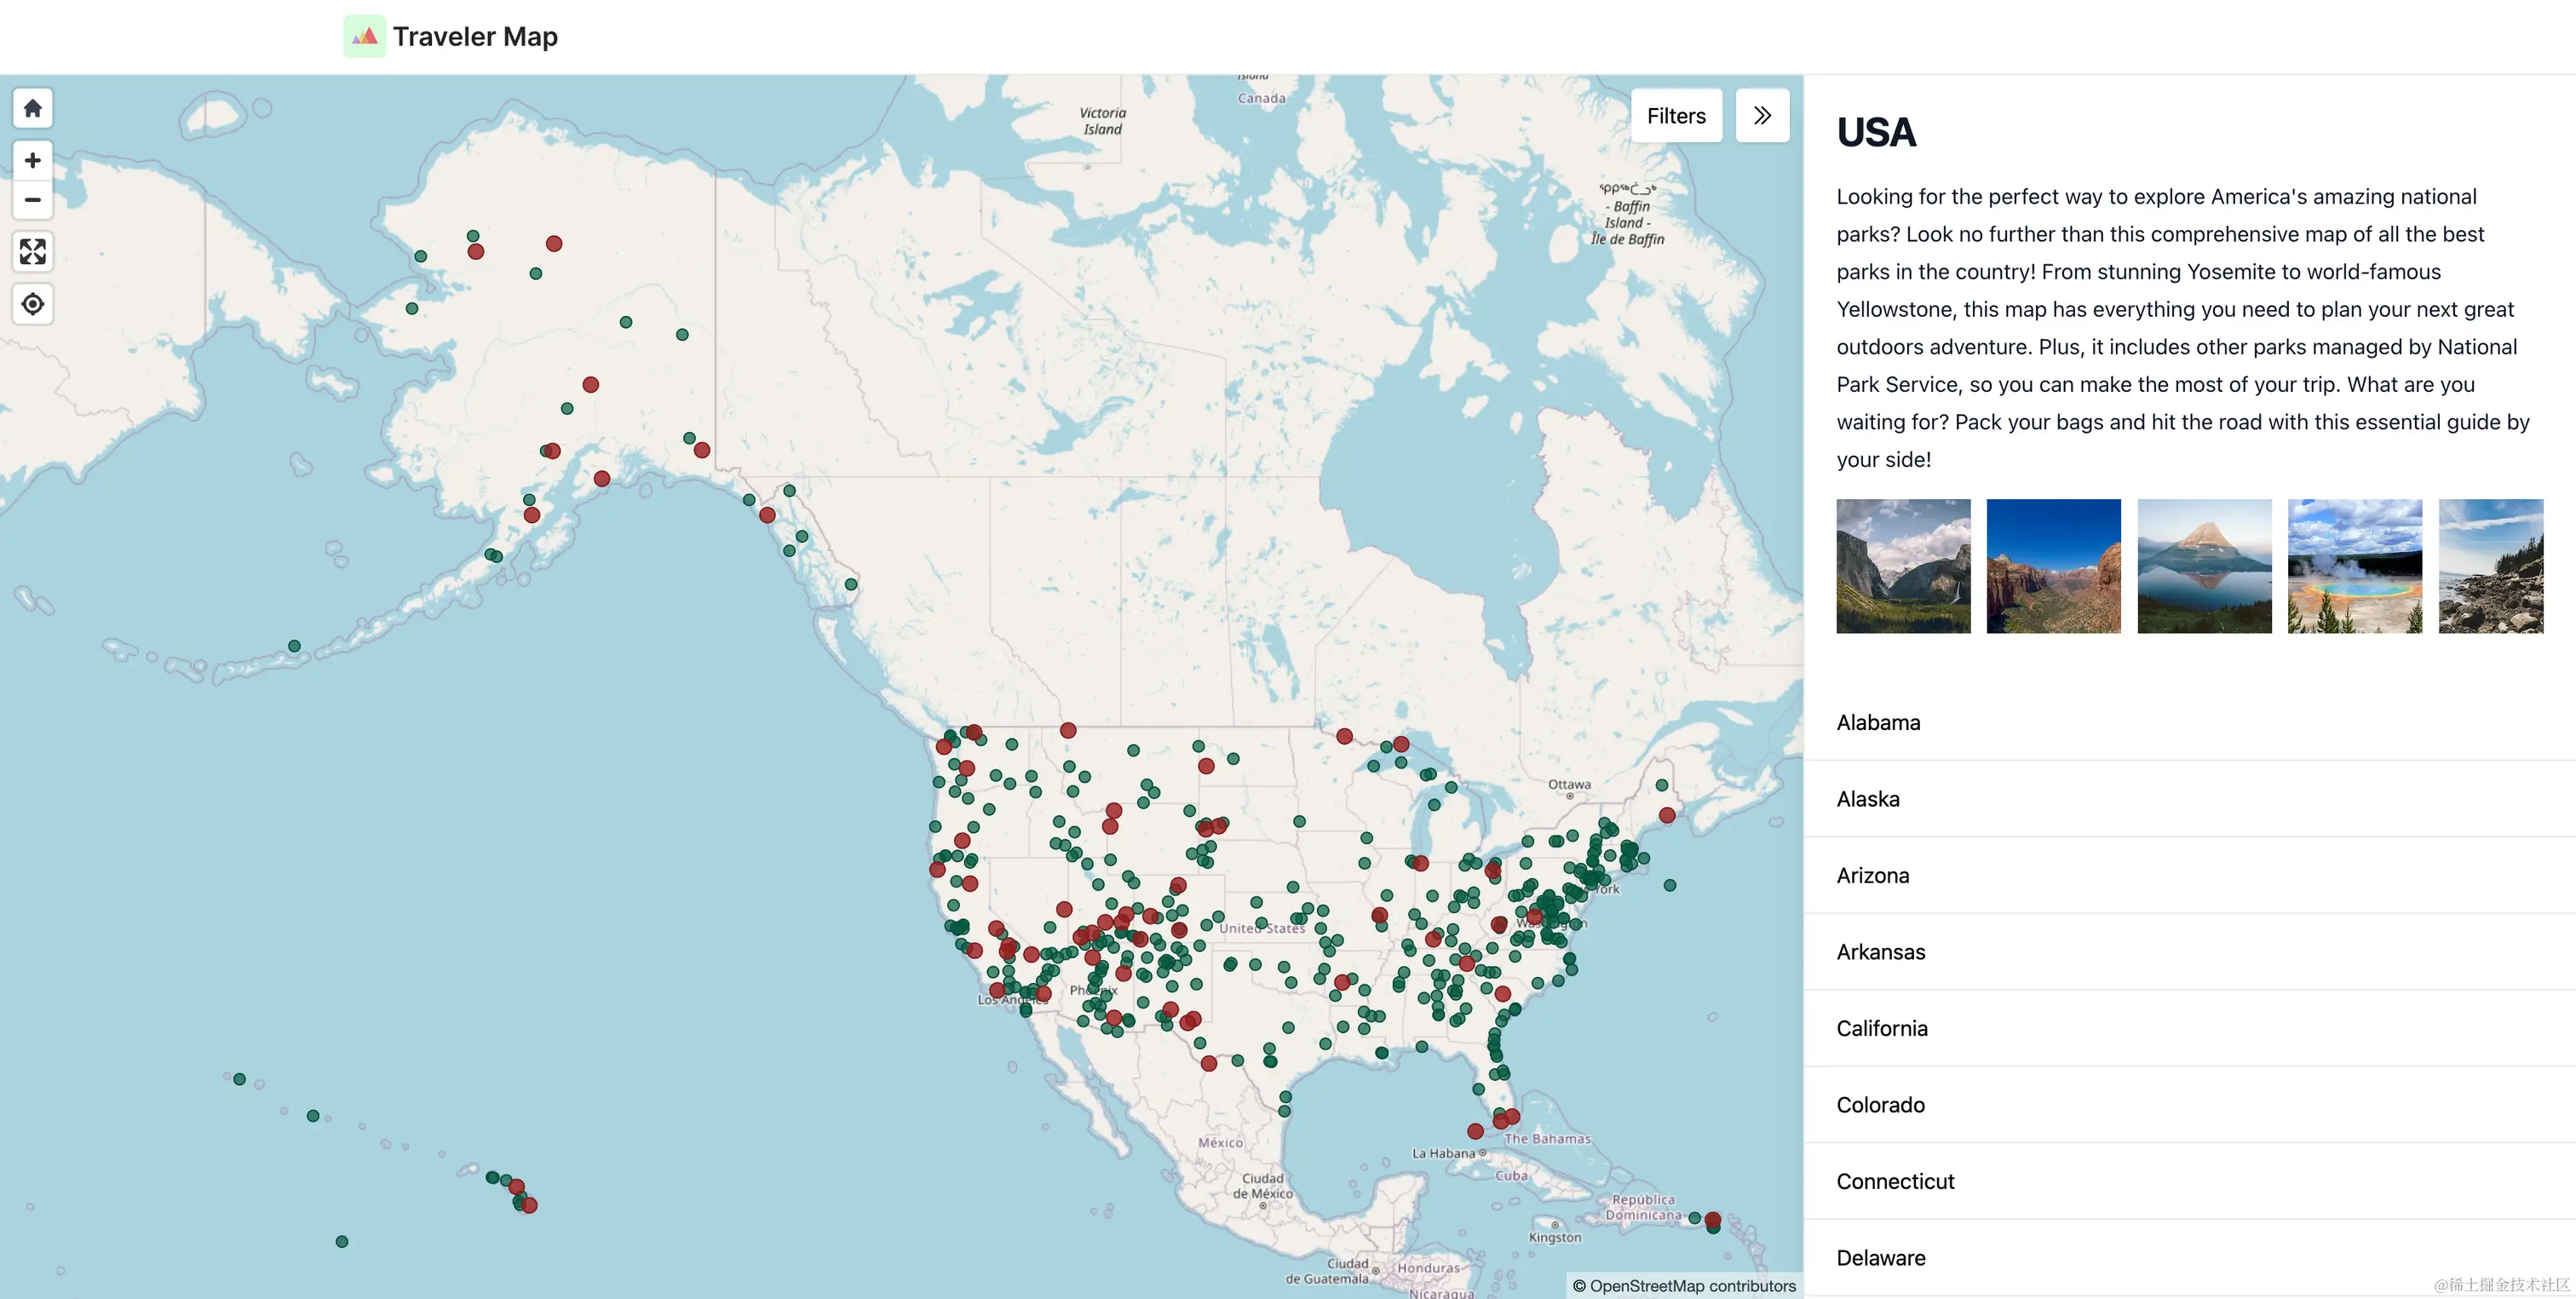This screenshot has height=1299, width=2576.
Task: Open the California list entry
Action: point(1881,1028)
